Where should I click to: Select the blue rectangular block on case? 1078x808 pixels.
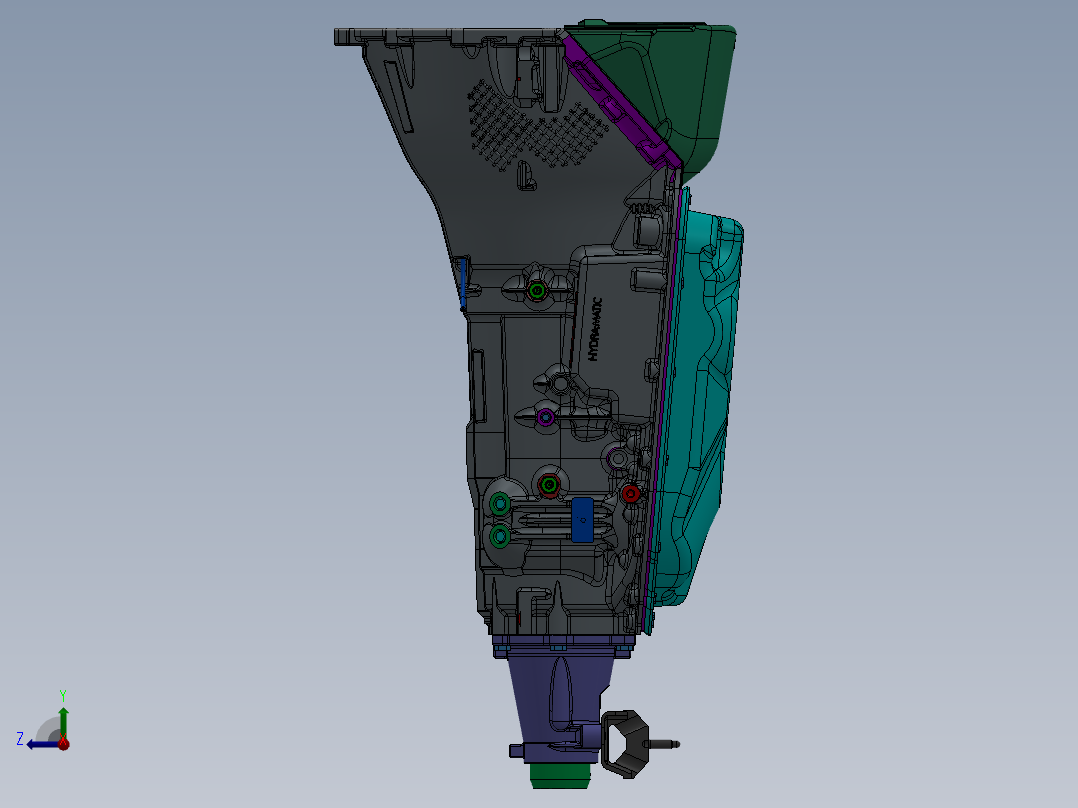pos(582,520)
